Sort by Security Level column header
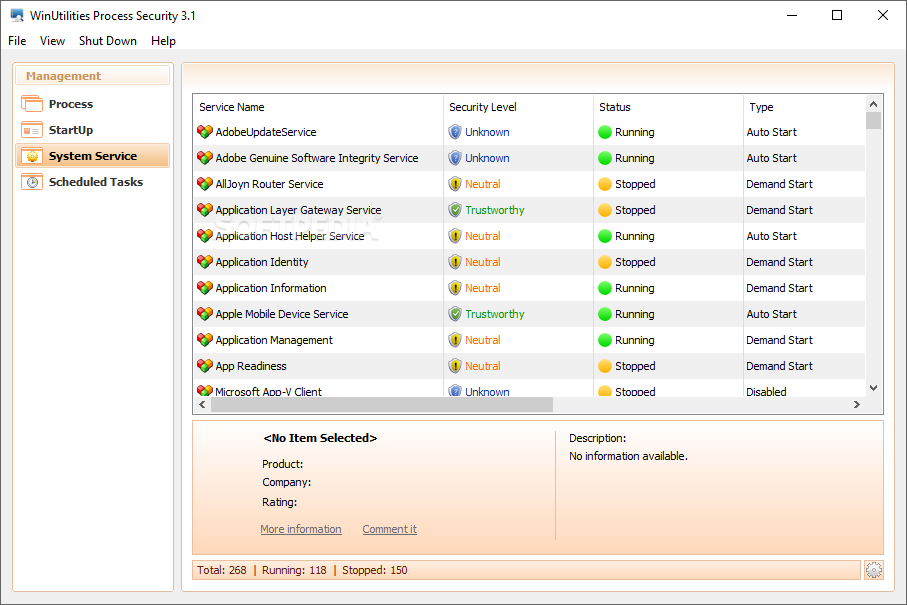Image resolution: width=907 pixels, height=605 pixels. click(518, 107)
